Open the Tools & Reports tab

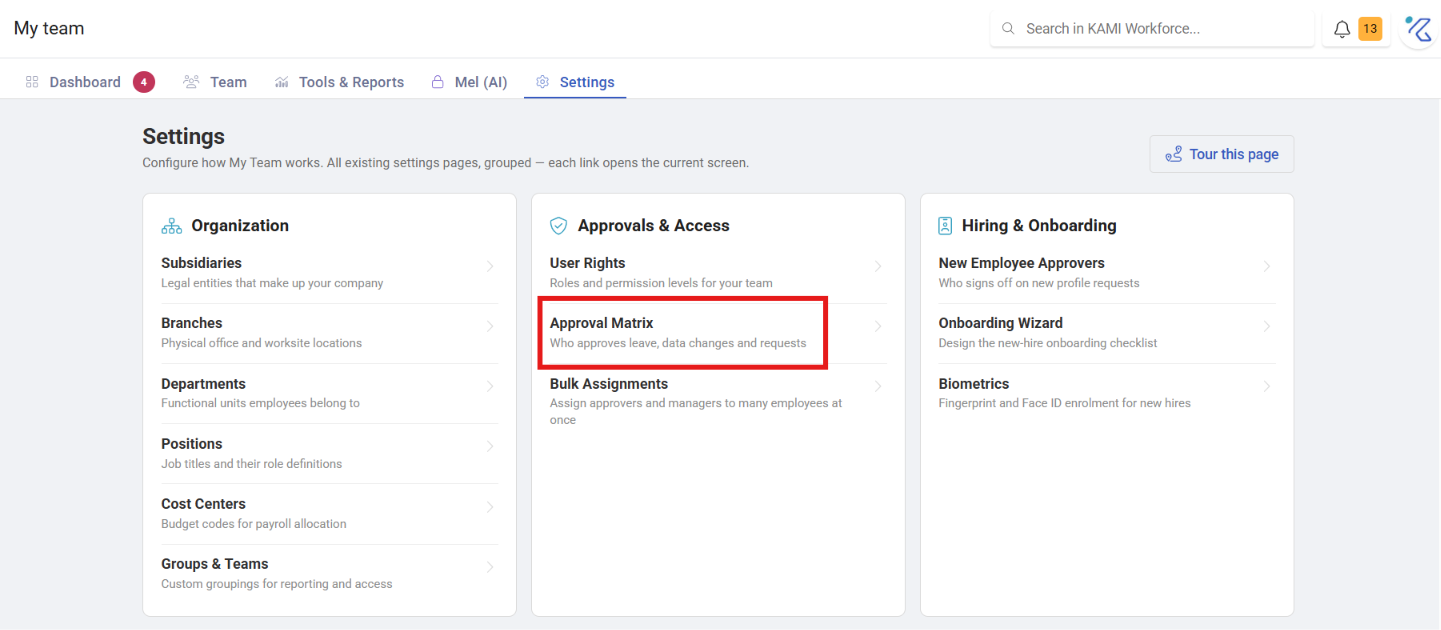(x=339, y=82)
